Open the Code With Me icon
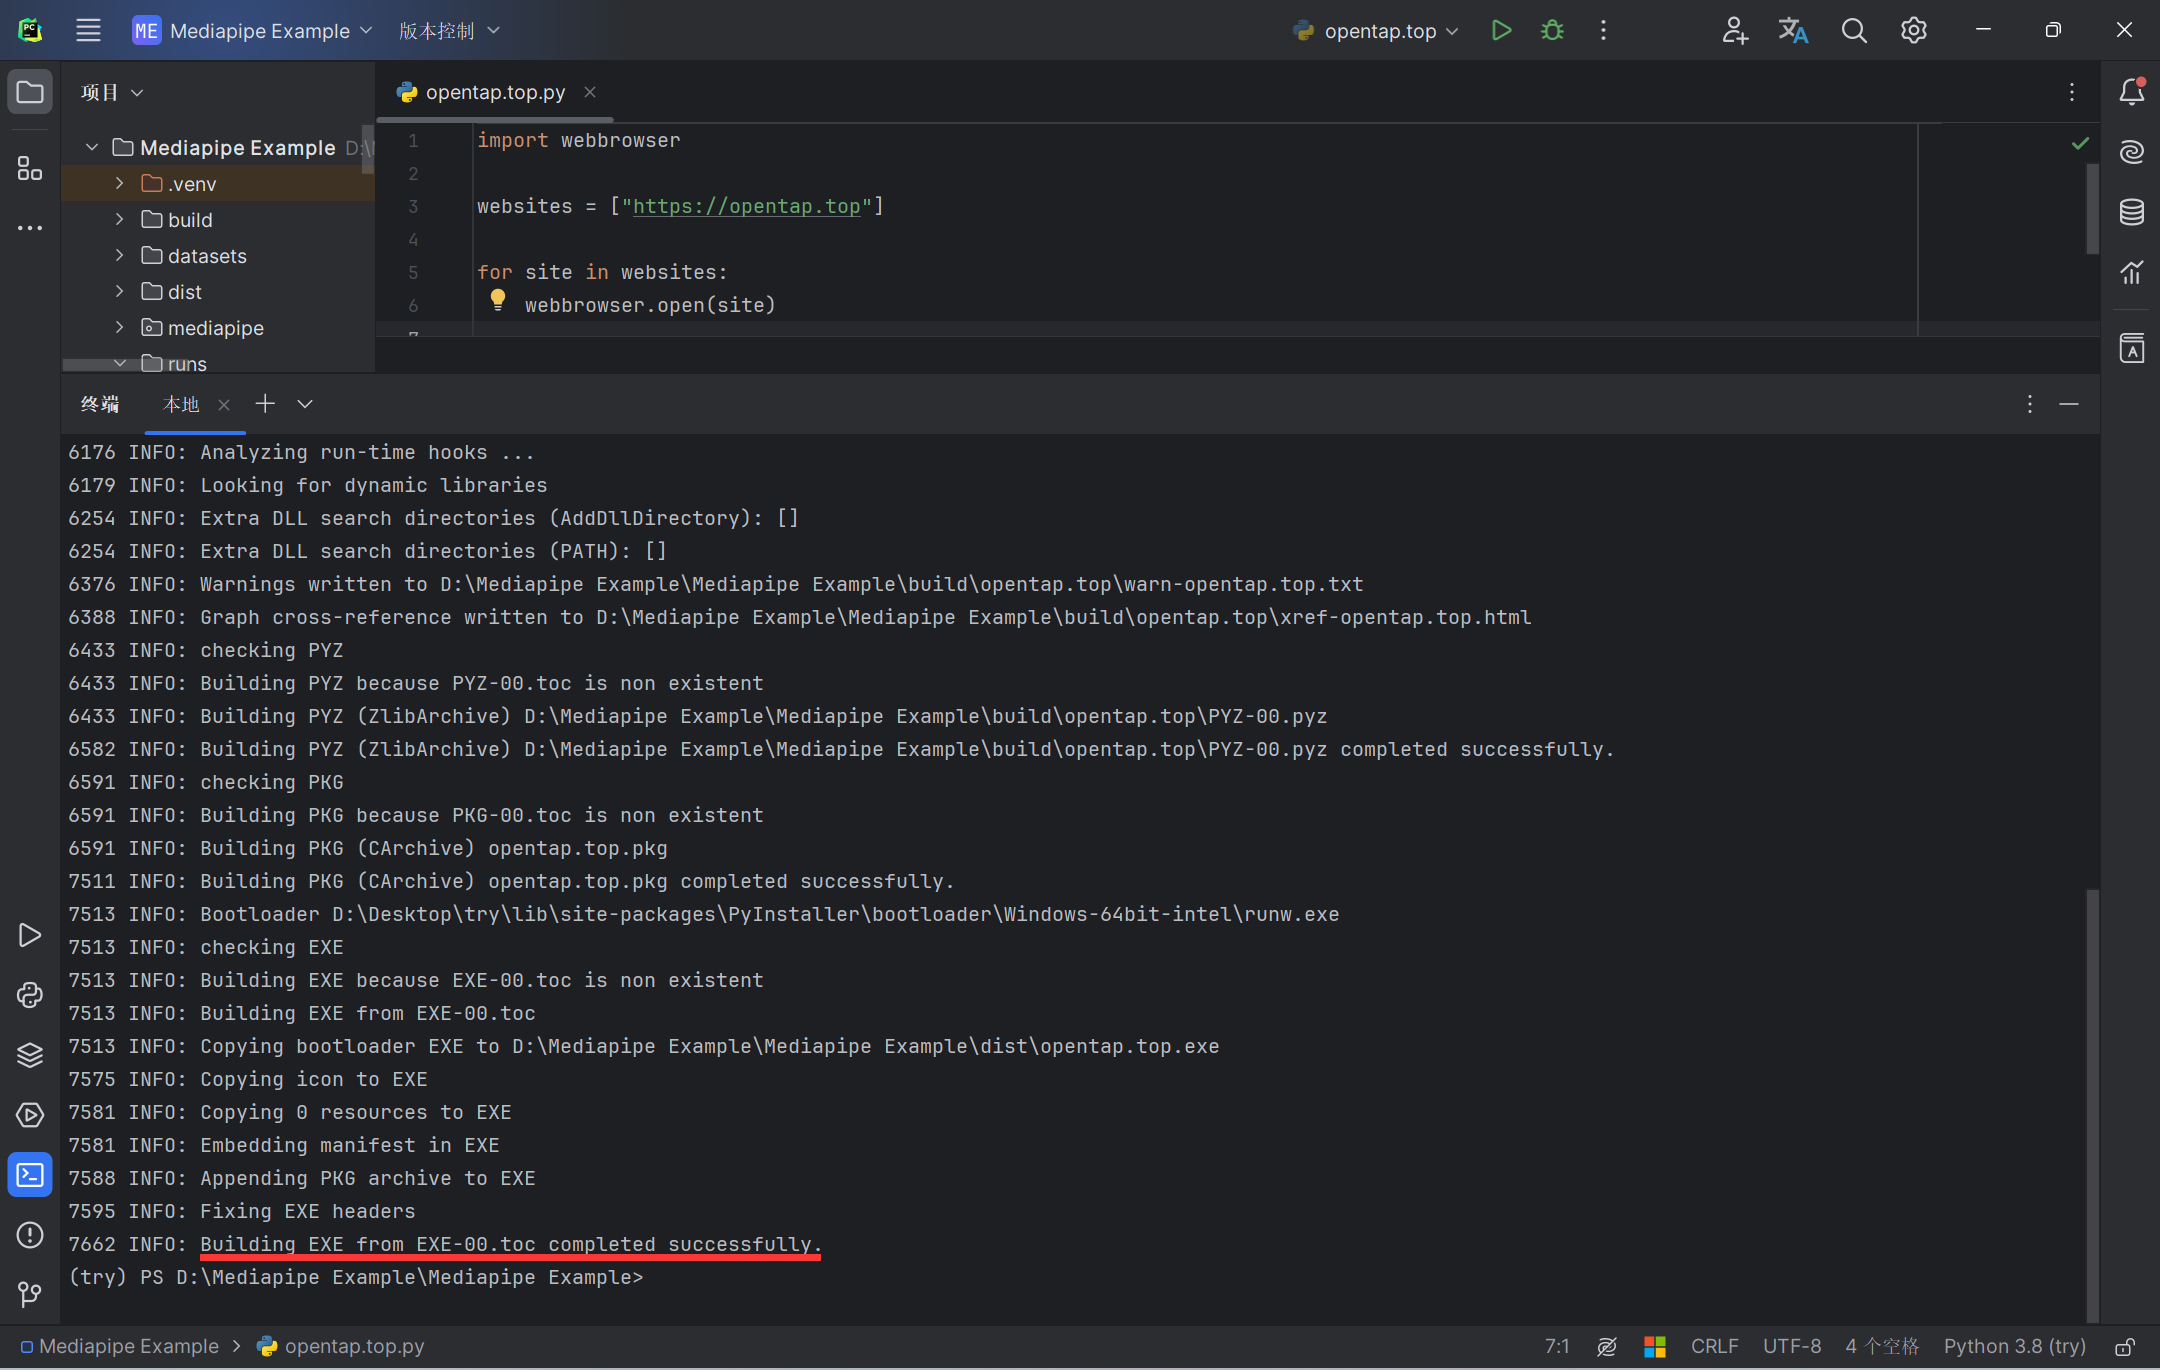 1735,30
